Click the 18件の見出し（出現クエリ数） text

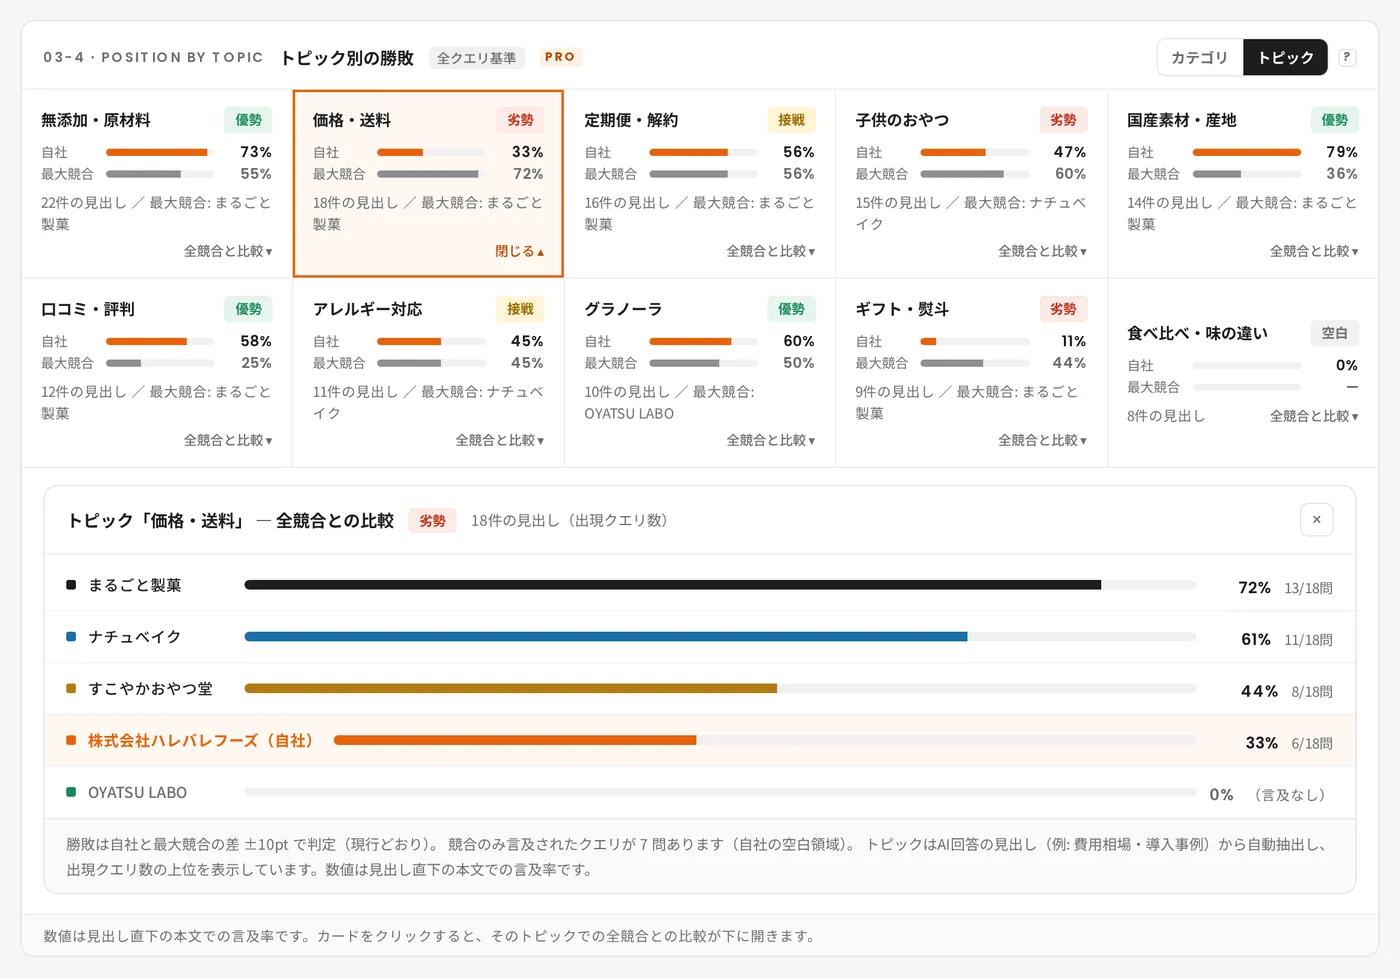(569, 521)
